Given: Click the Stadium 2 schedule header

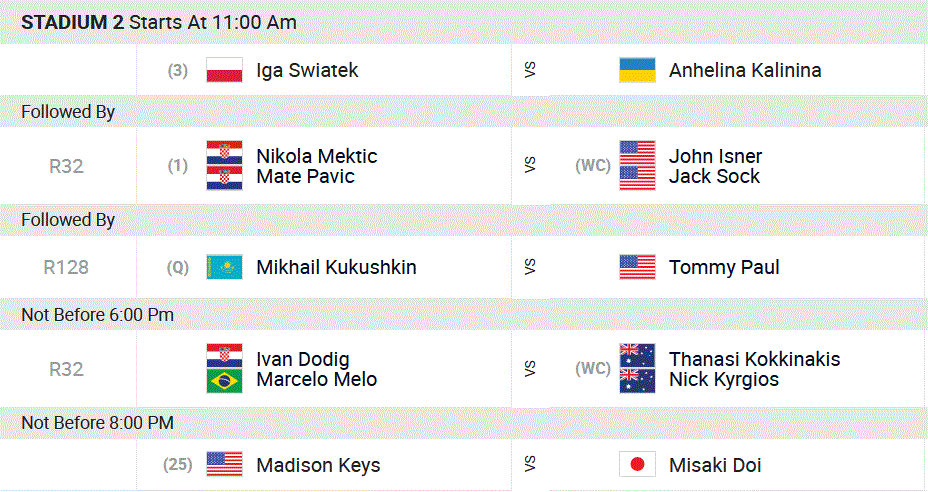Looking at the screenshot, I should pos(158,22).
